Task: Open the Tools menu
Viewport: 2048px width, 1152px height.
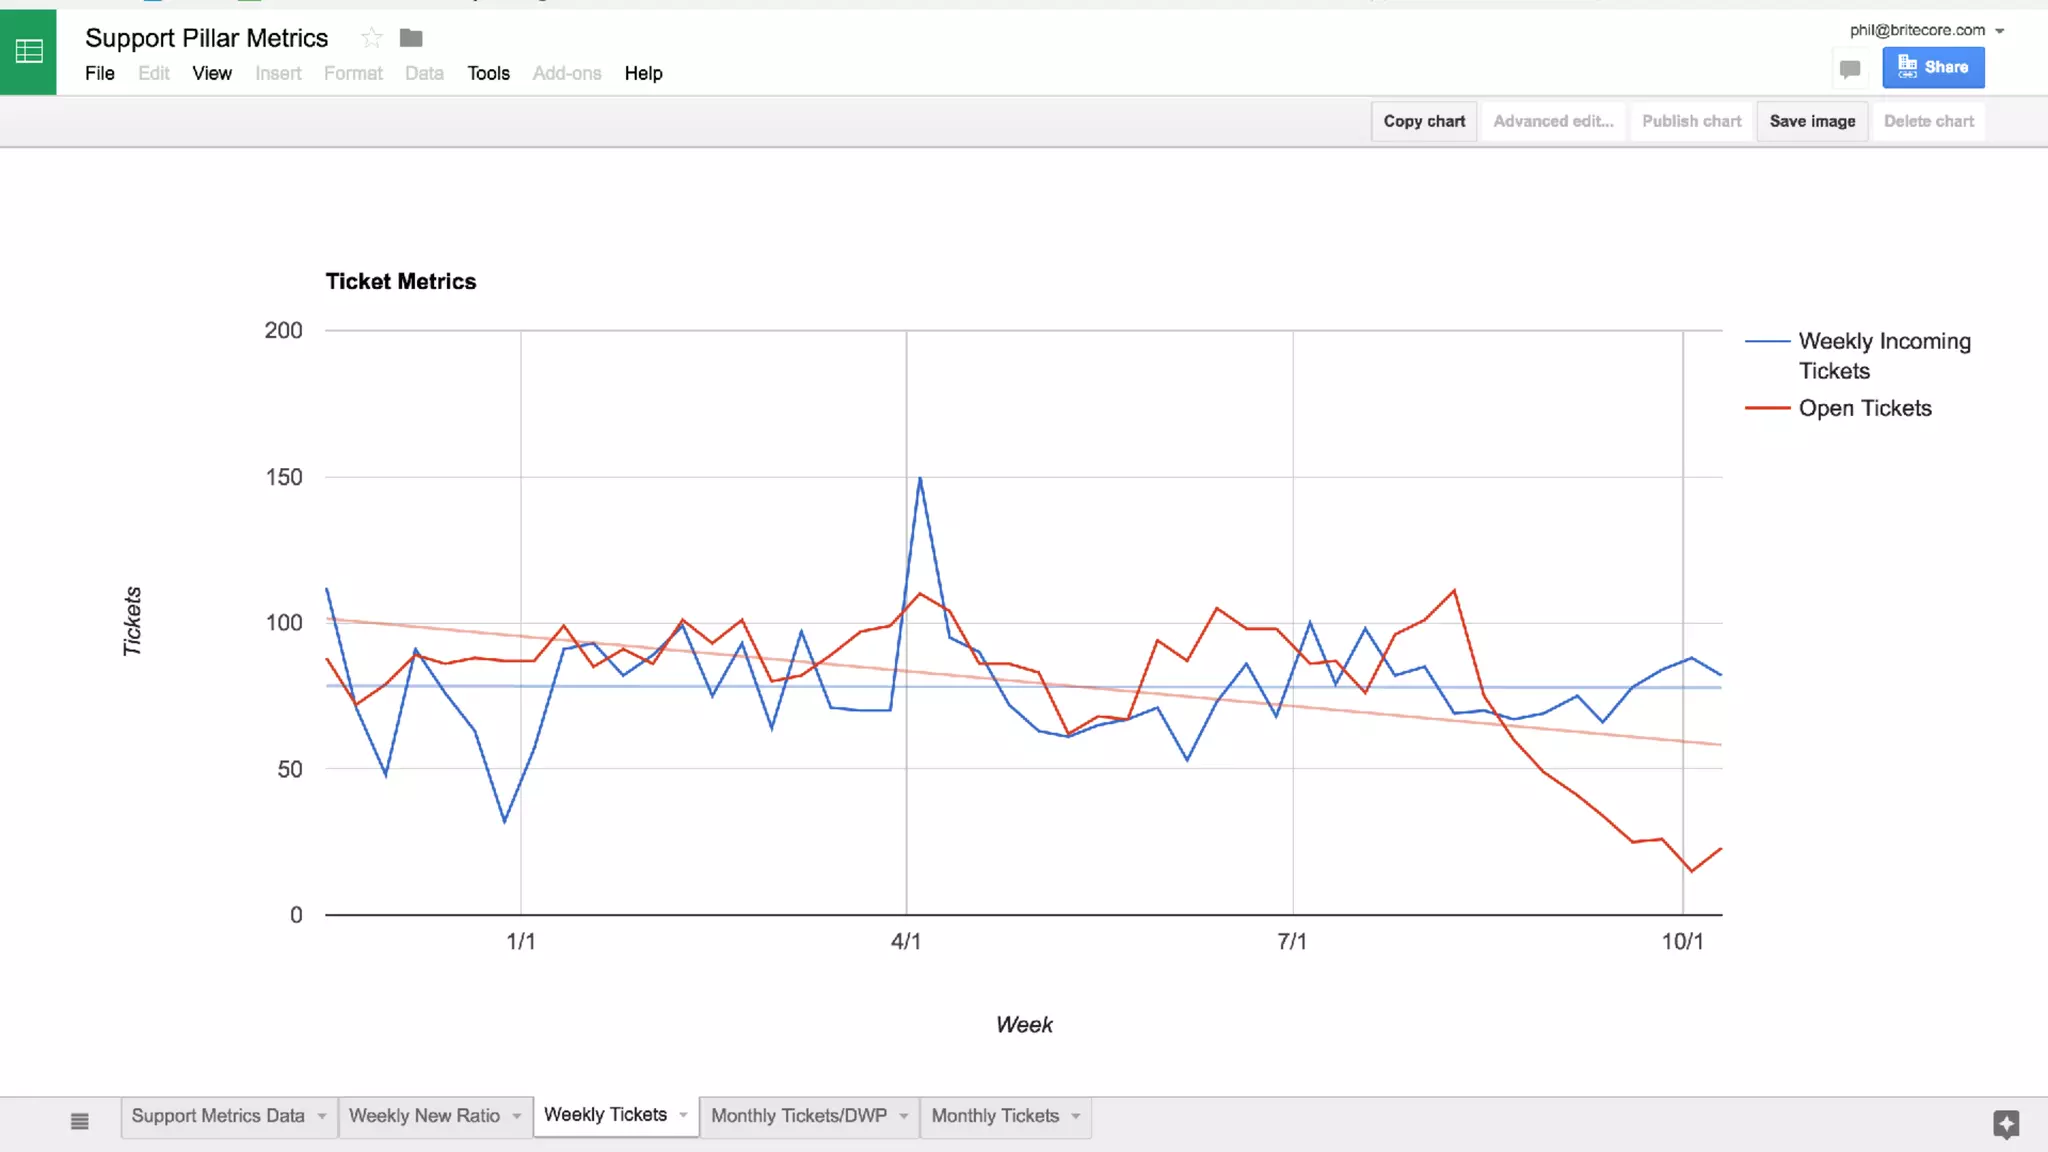Action: 488,73
